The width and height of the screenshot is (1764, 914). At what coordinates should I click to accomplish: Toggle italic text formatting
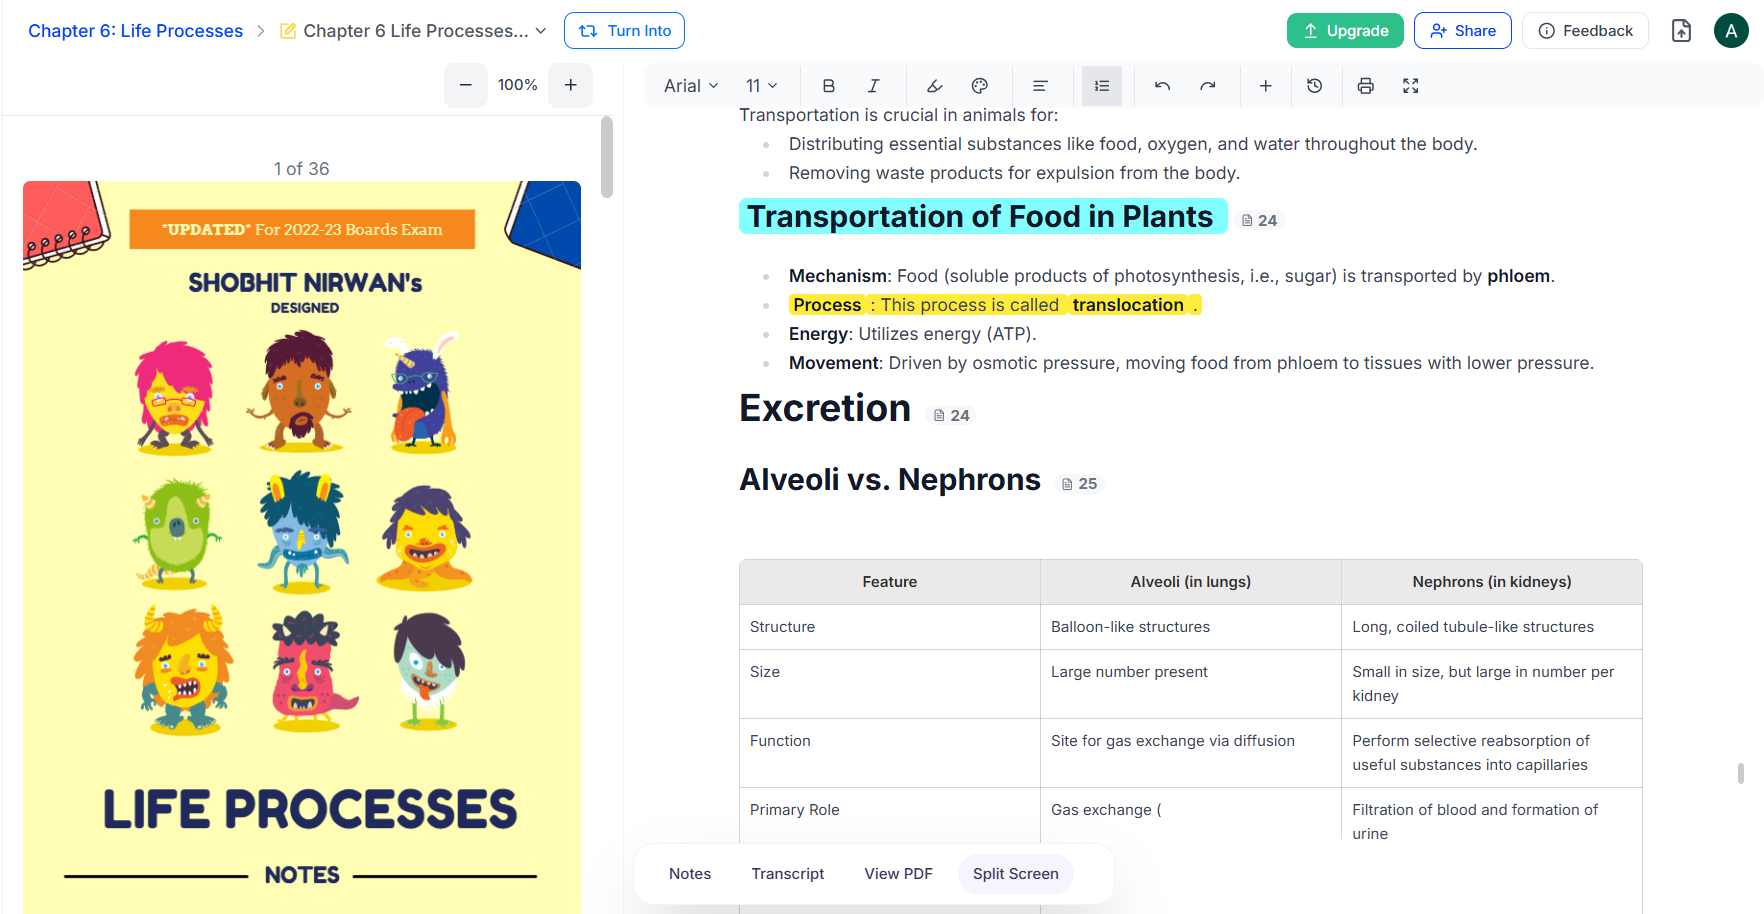click(x=873, y=86)
